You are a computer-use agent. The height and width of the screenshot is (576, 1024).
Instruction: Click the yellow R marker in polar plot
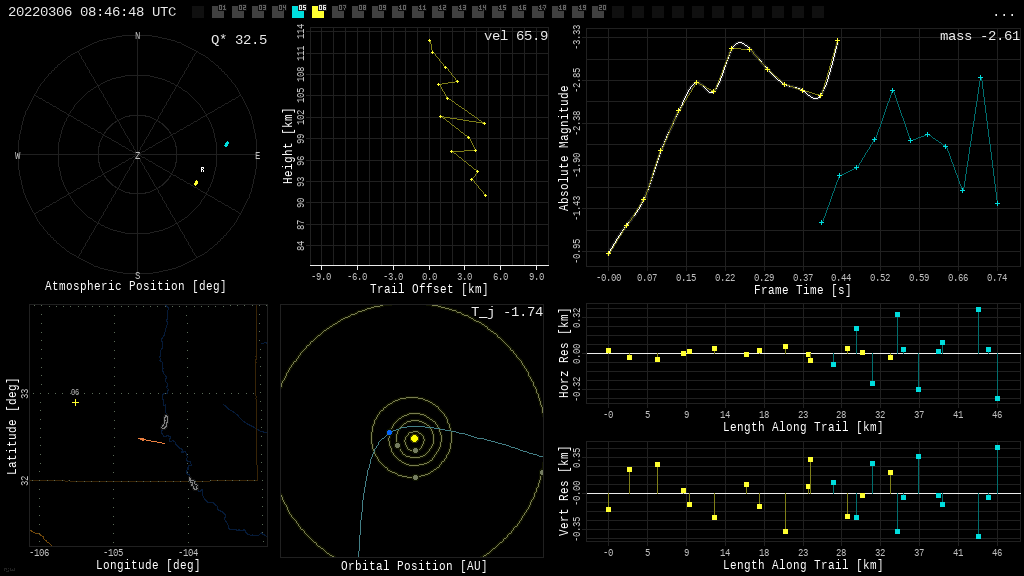click(196, 182)
